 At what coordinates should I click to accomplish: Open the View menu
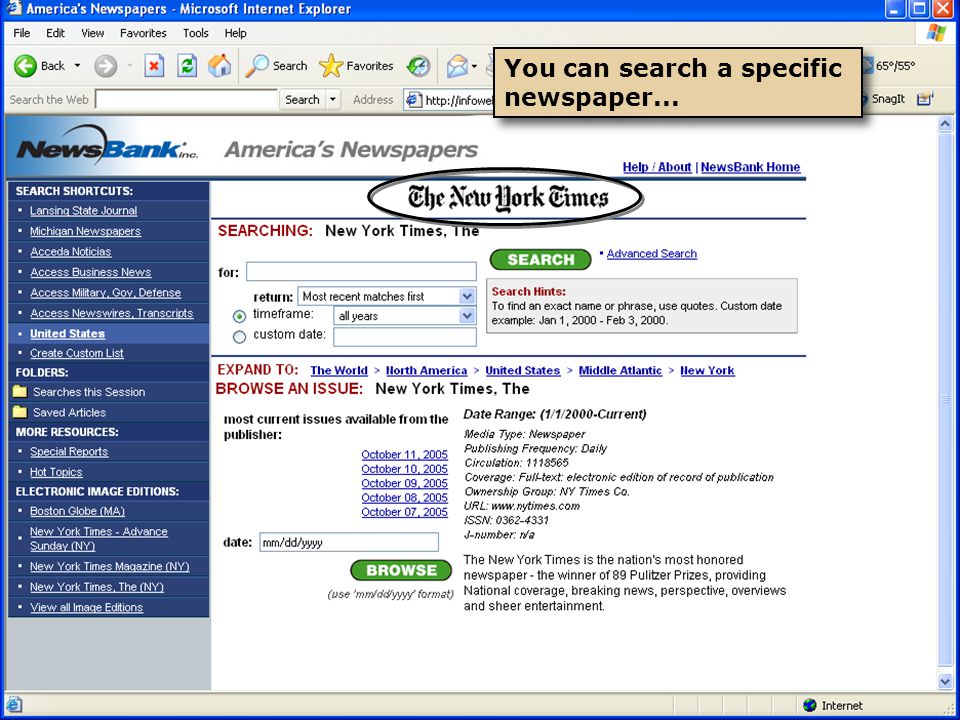pos(92,33)
